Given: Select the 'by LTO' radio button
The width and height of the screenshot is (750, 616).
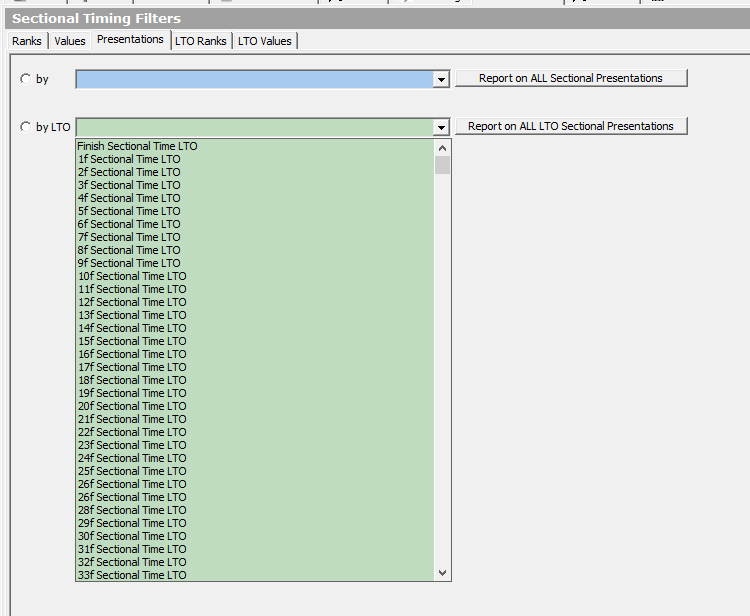Looking at the screenshot, I should [25, 127].
